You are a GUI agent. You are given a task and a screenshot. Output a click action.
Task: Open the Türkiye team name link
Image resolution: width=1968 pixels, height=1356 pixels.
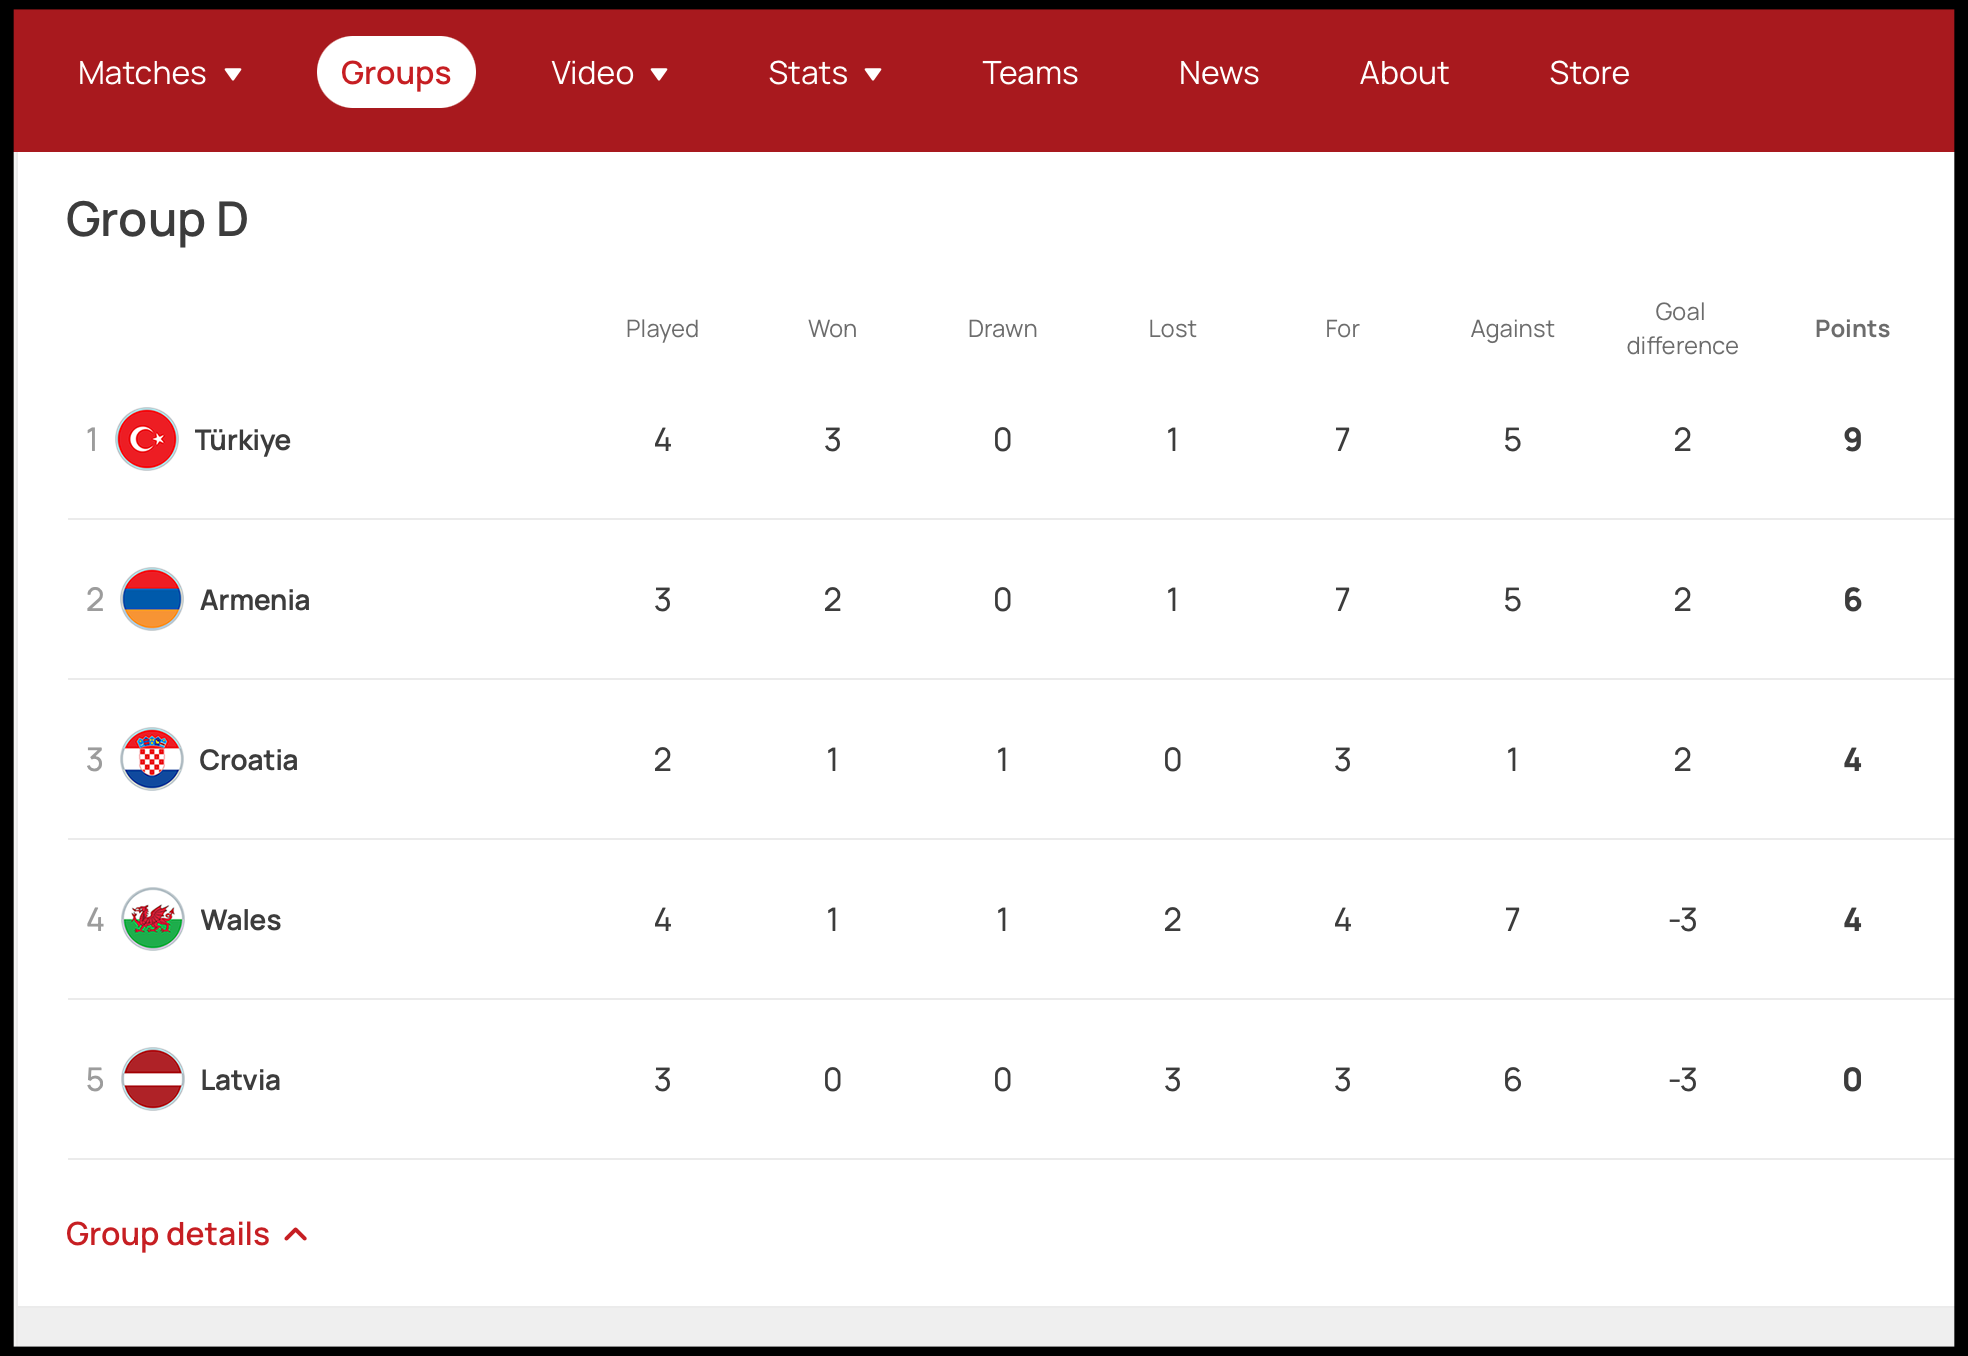[242, 440]
